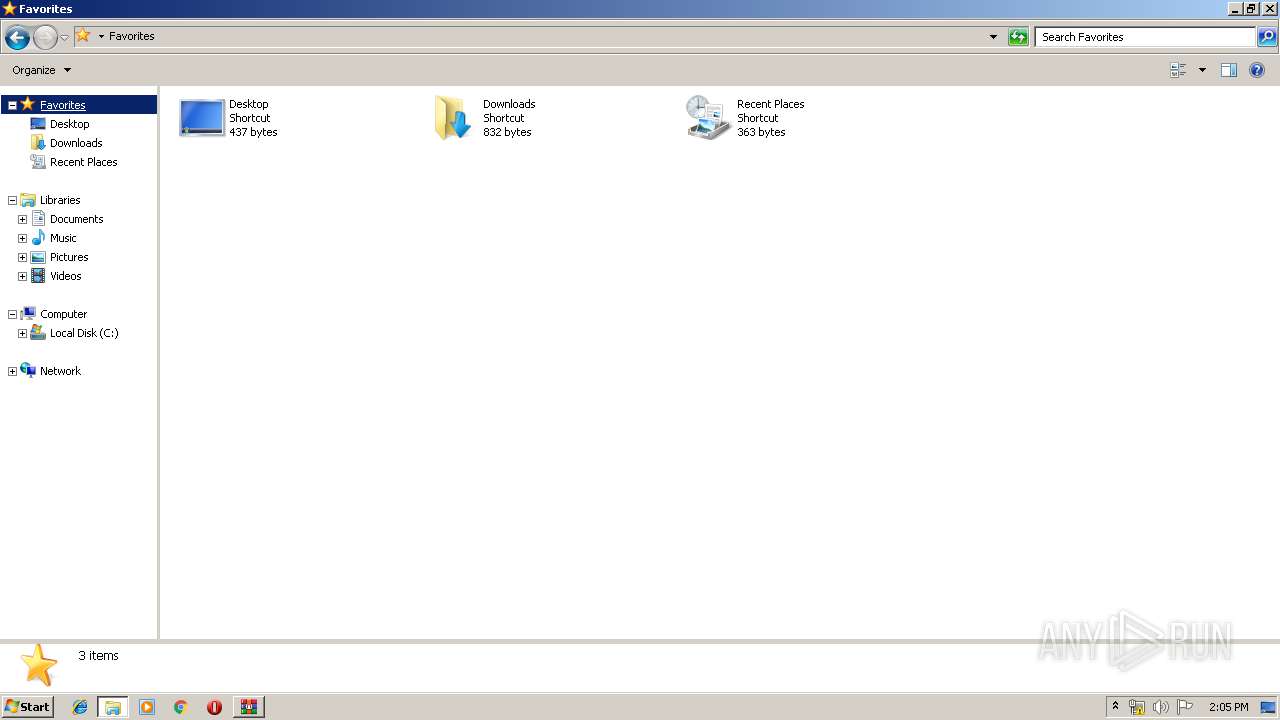The image size is (1280, 720).
Task: Click the Help question mark icon
Action: (1257, 70)
